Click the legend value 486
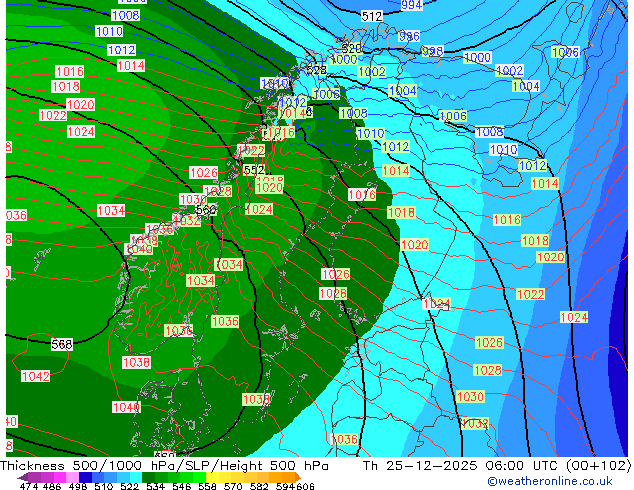 pos(52,486)
